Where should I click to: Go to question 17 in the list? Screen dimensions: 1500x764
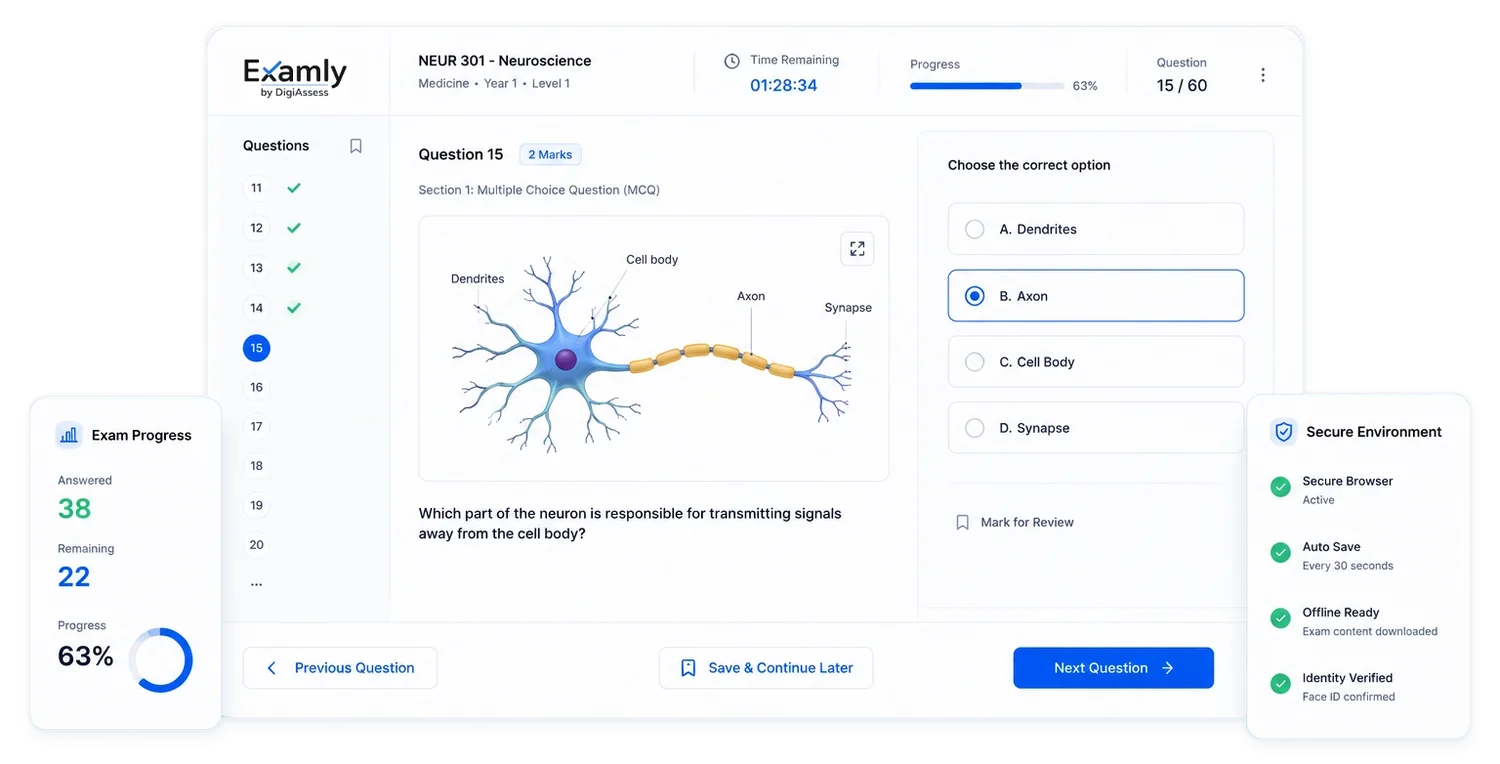(257, 427)
